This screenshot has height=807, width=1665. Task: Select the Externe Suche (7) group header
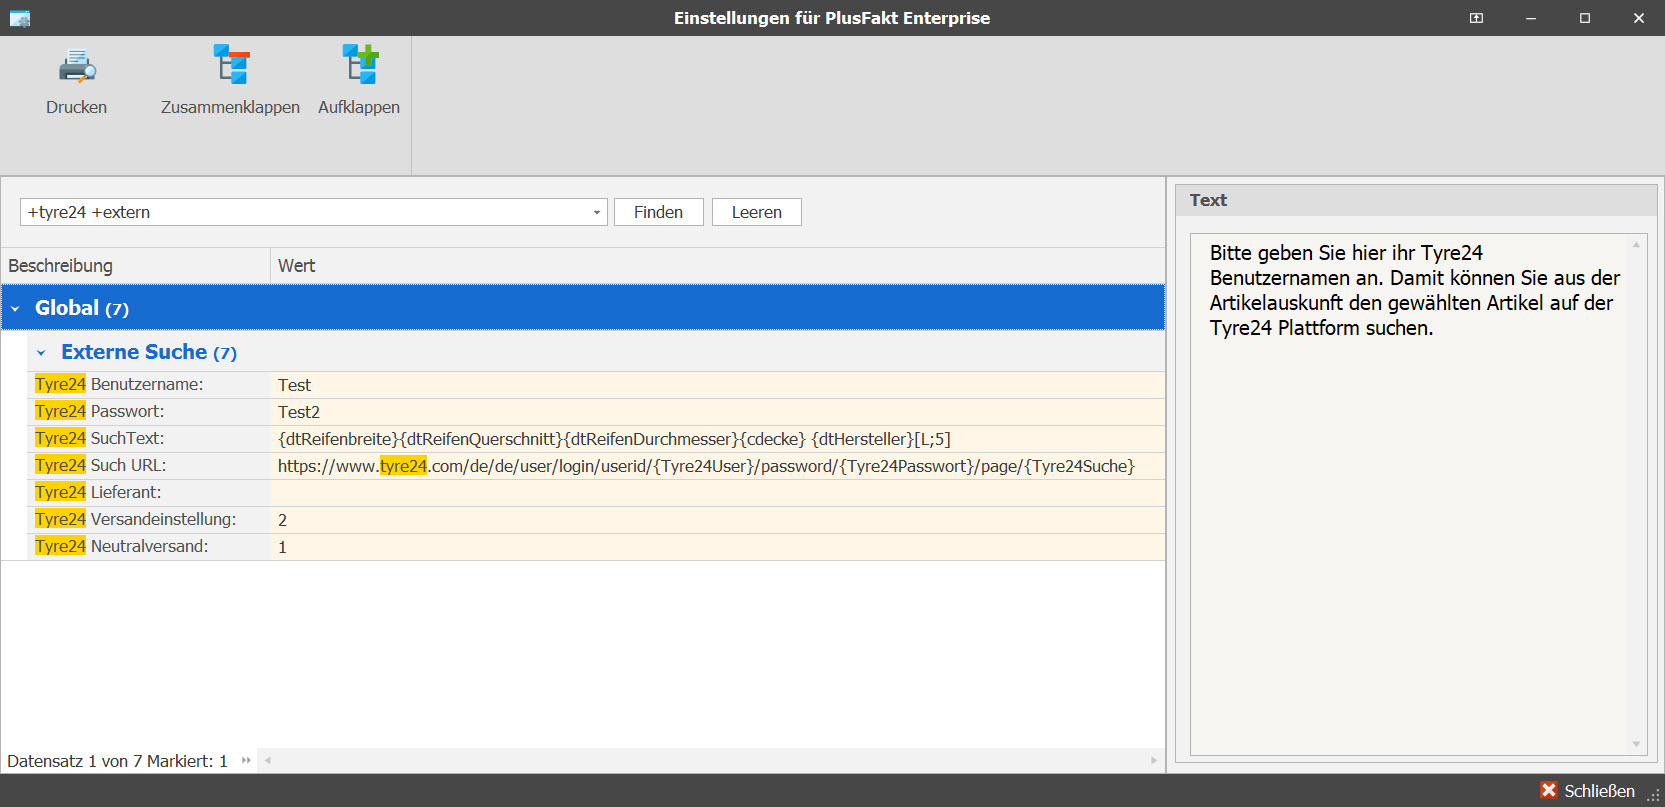tap(596, 352)
